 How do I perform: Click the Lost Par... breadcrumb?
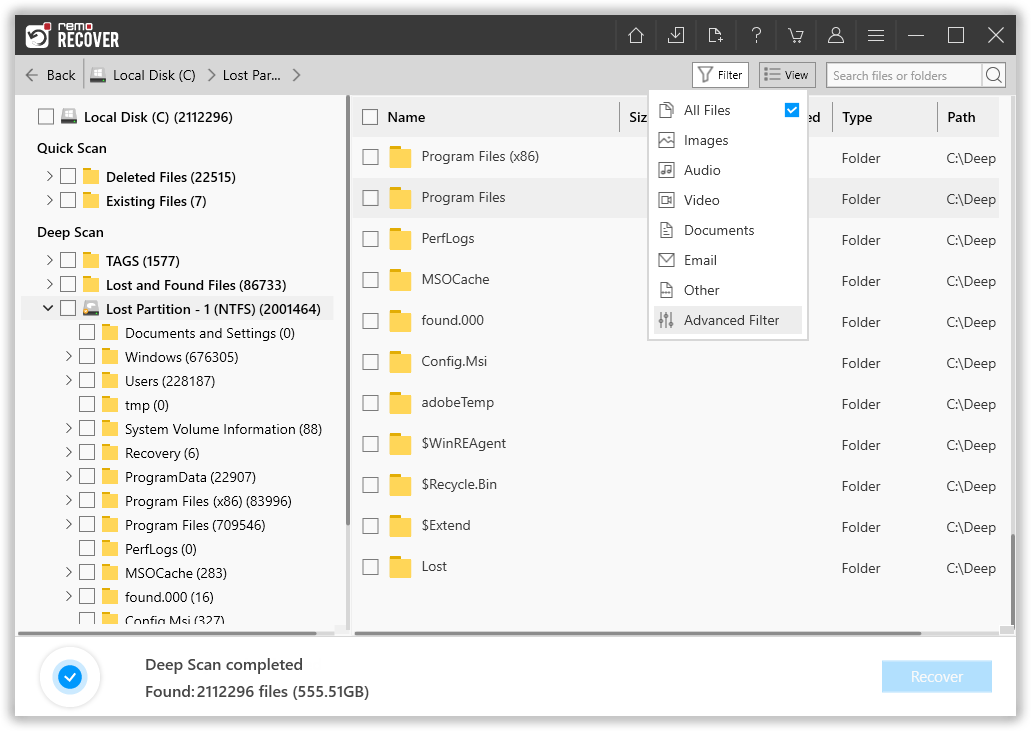coord(251,75)
